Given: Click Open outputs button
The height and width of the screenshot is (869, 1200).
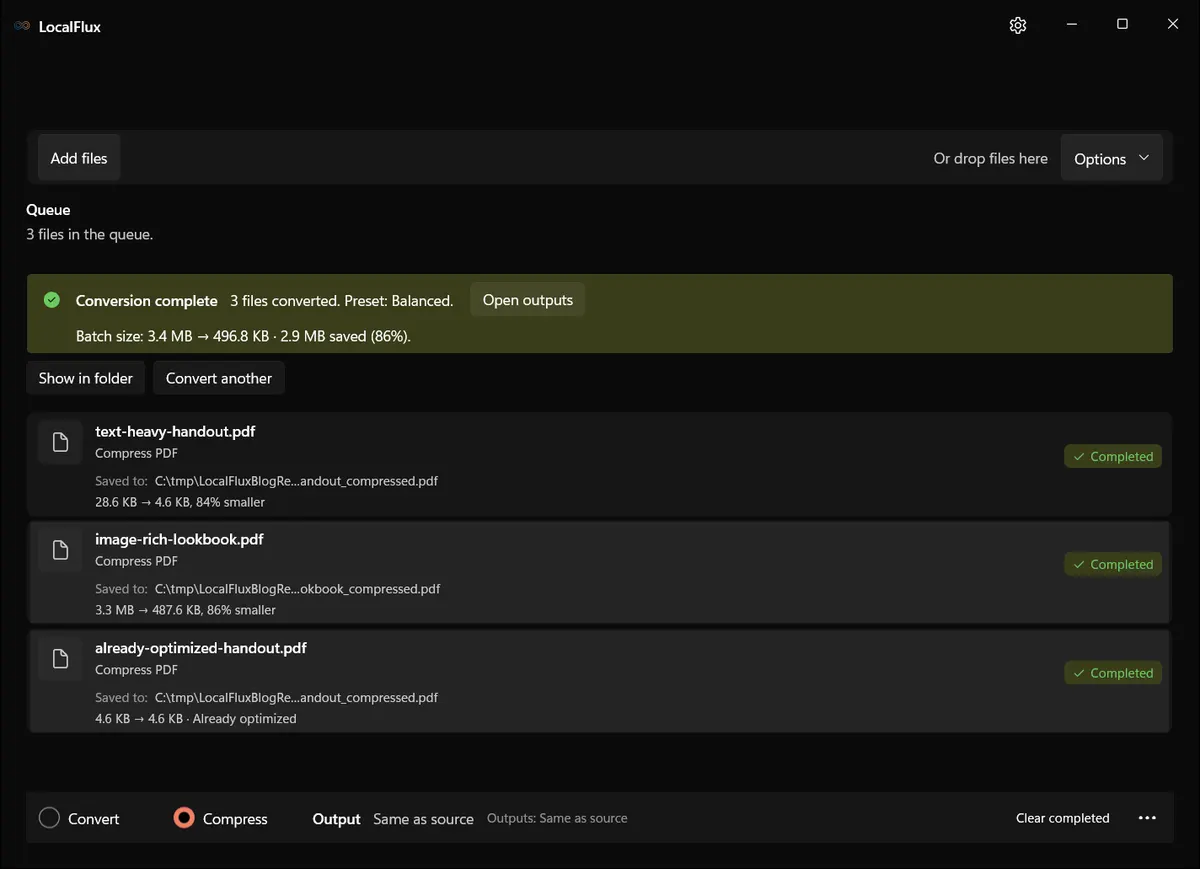Looking at the screenshot, I should coord(528,300).
